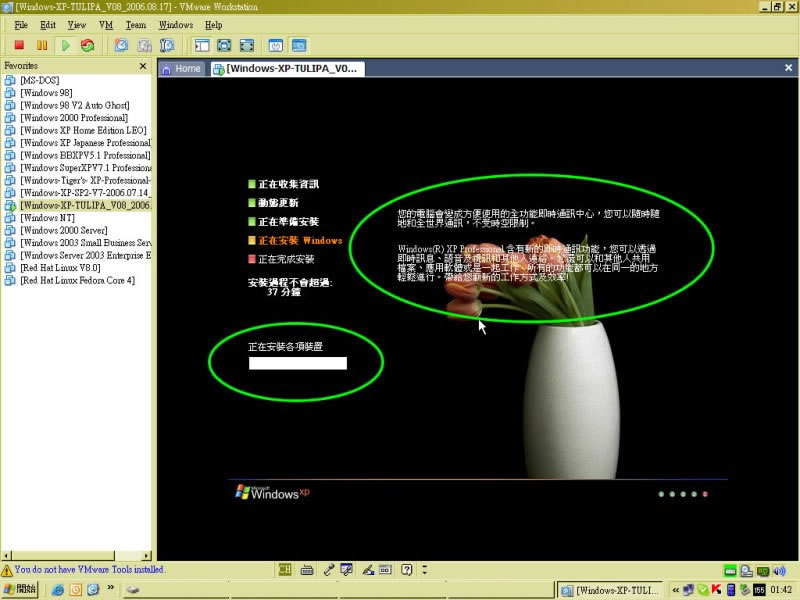
Task: Click the language bar microphone icon
Action: (x=328, y=570)
